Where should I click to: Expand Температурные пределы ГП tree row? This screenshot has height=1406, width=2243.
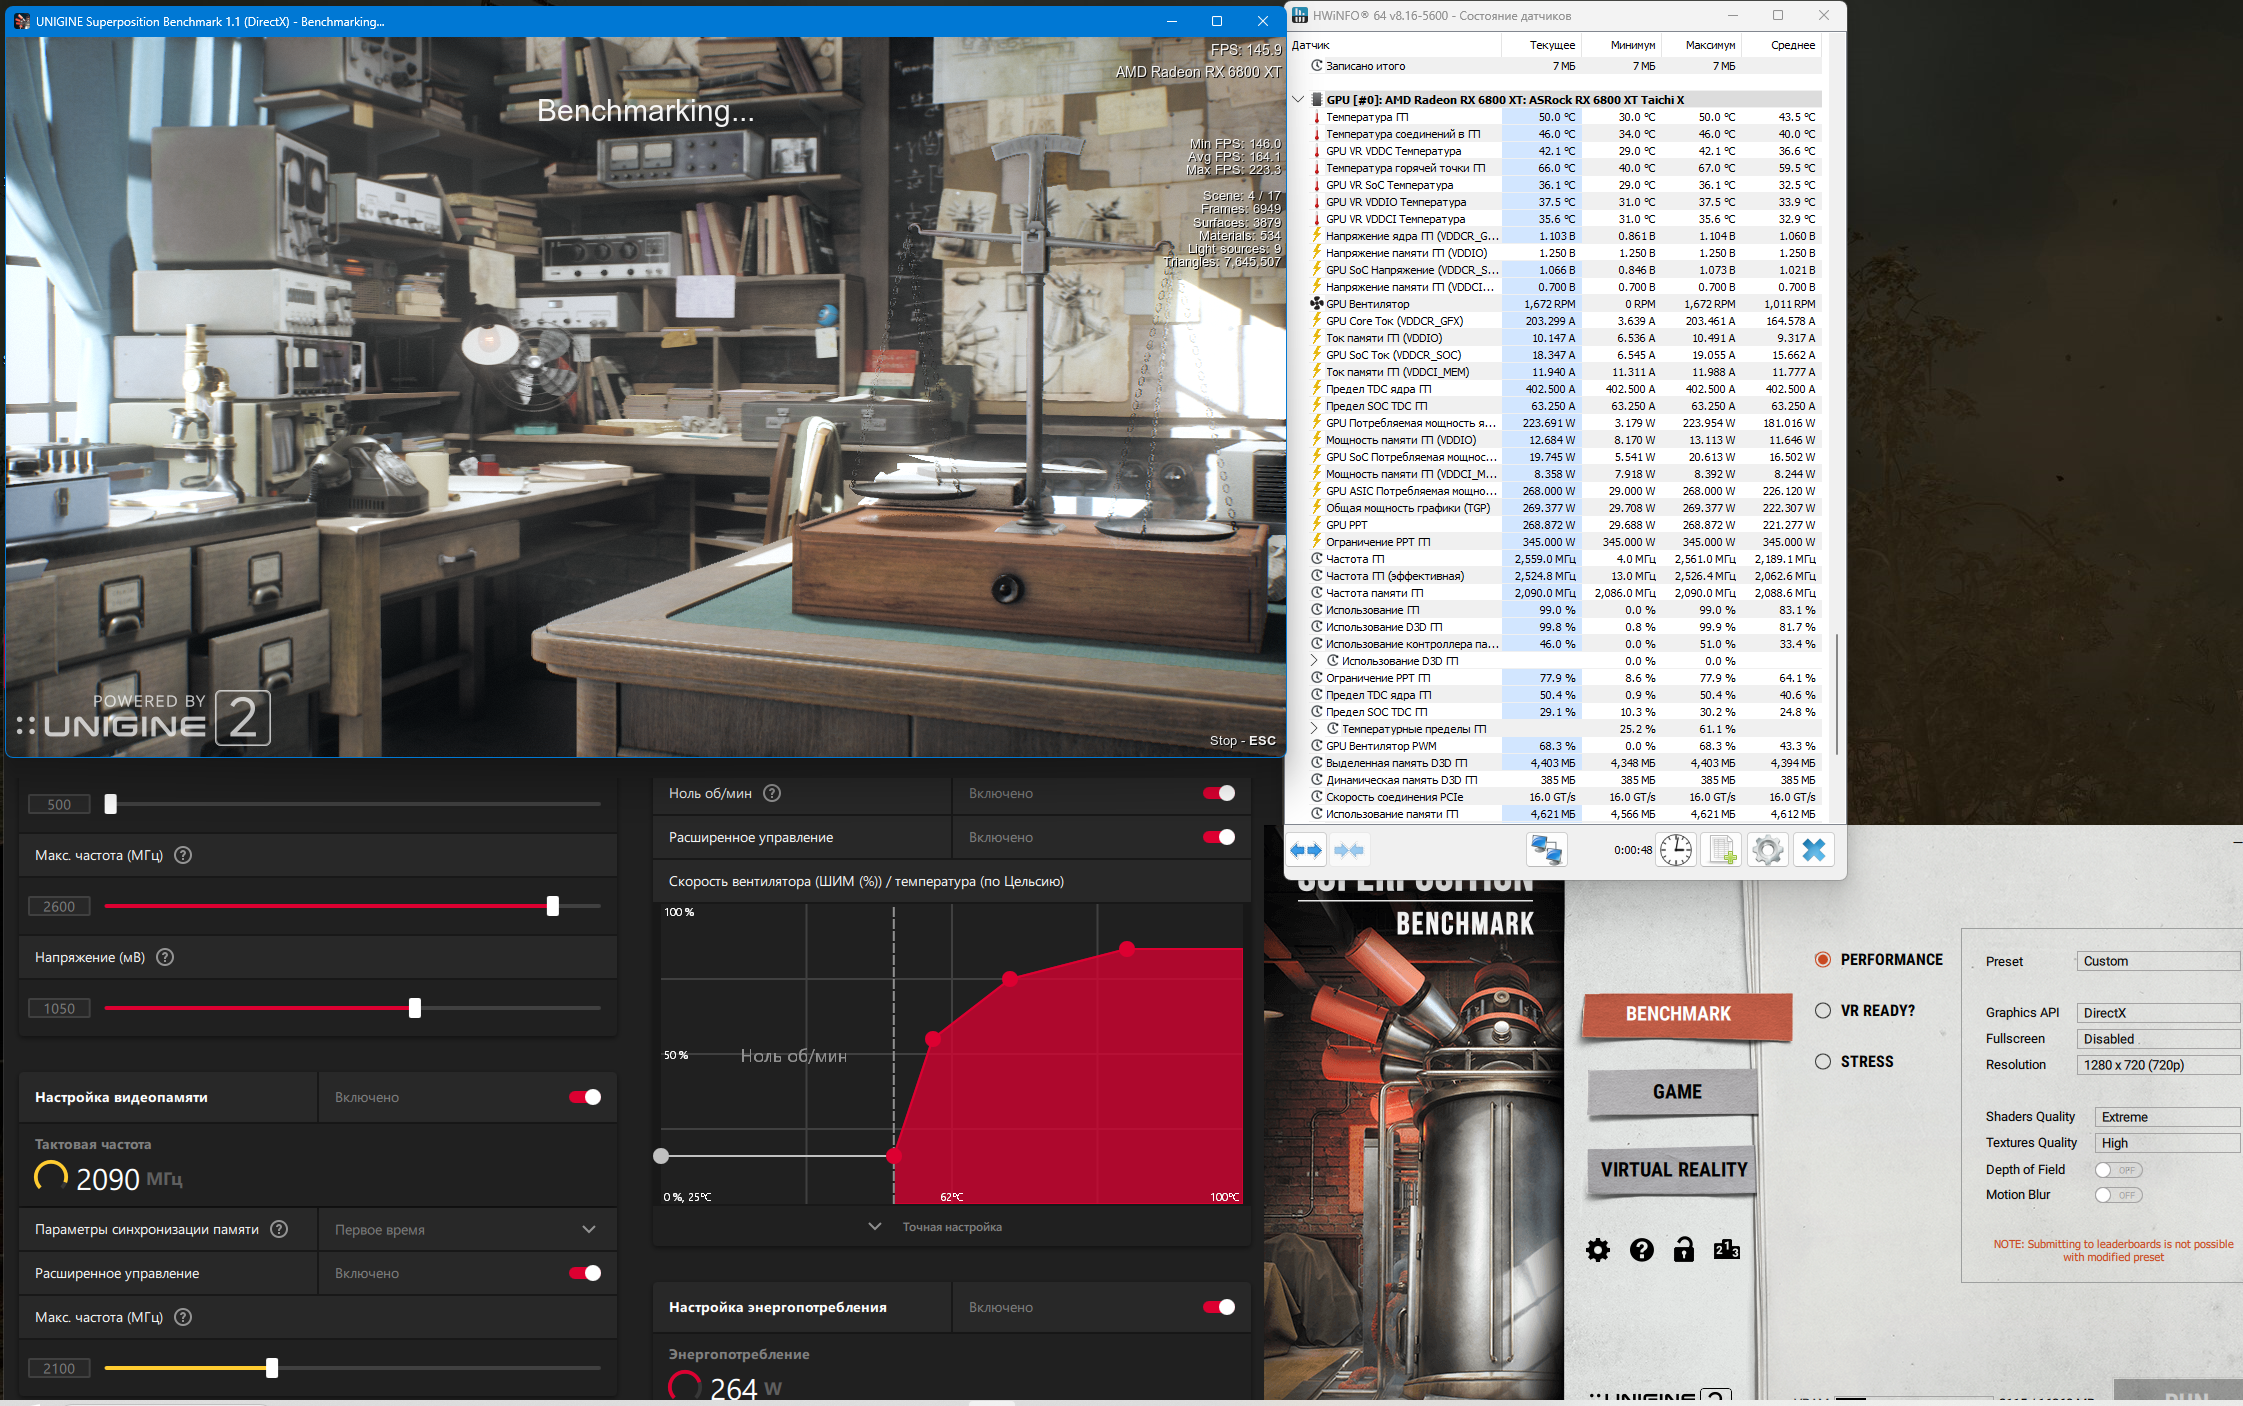(x=1314, y=729)
